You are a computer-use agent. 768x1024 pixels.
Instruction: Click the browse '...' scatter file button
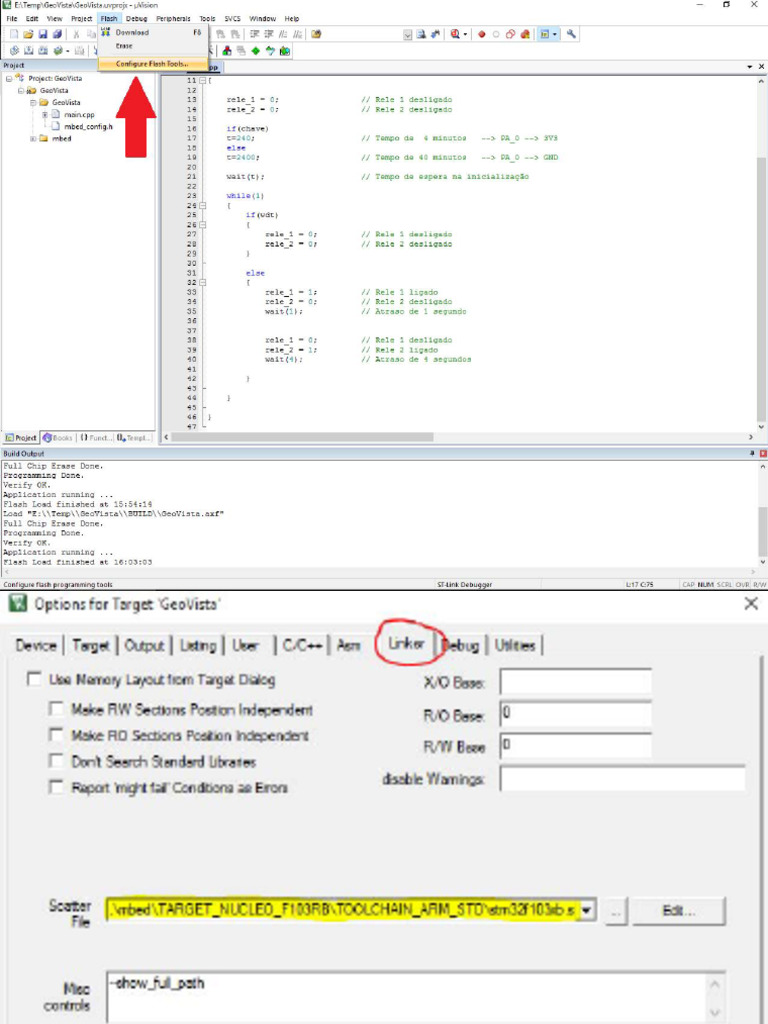(615, 911)
